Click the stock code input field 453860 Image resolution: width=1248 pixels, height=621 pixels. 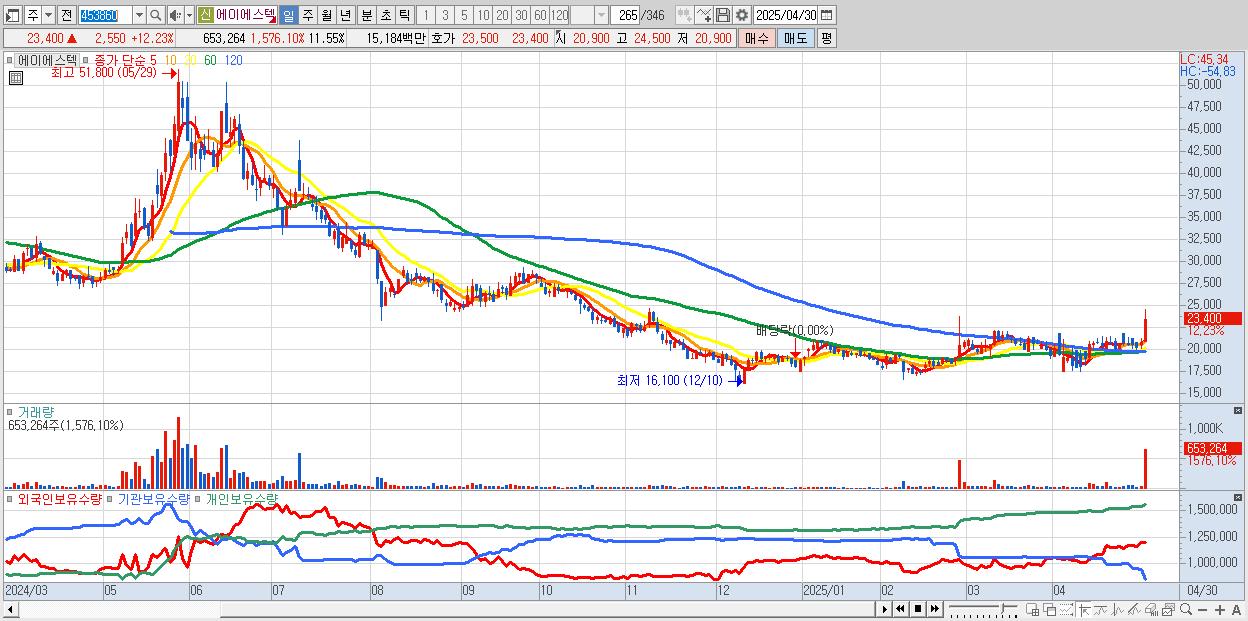click(x=106, y=15)
